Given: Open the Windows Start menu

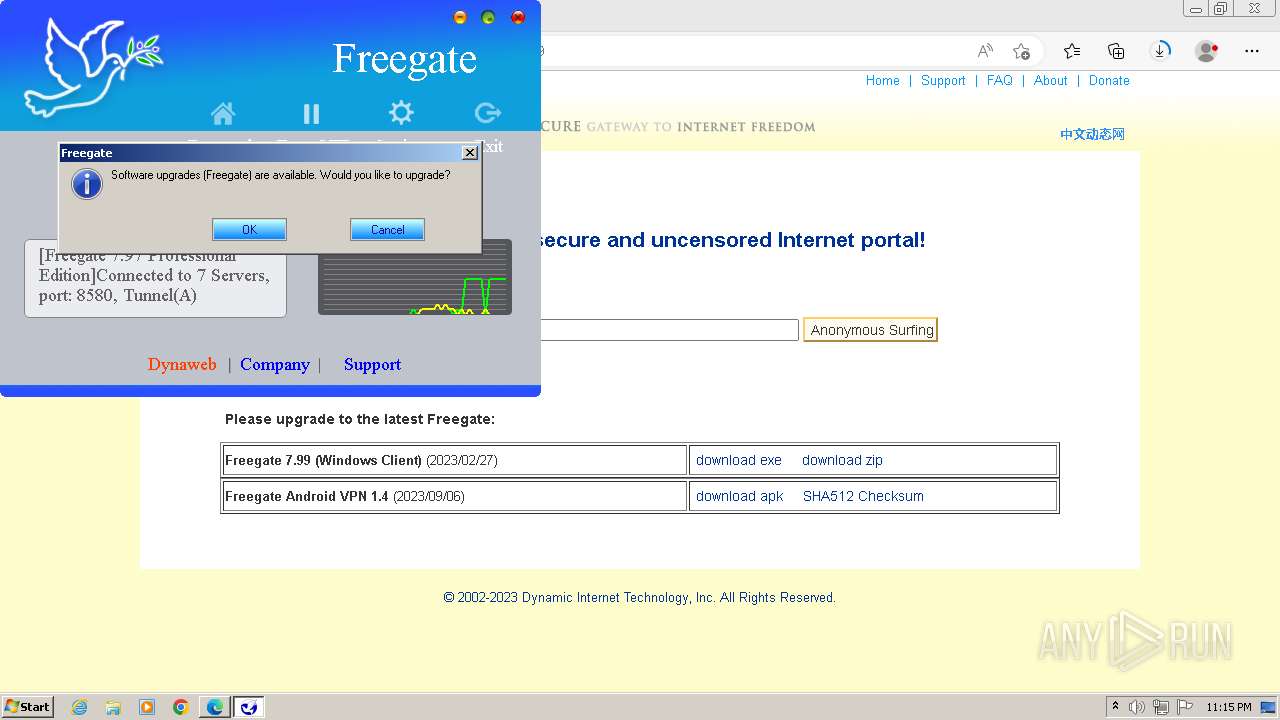Looking at the screenshot, I should (x=27, y=707).
